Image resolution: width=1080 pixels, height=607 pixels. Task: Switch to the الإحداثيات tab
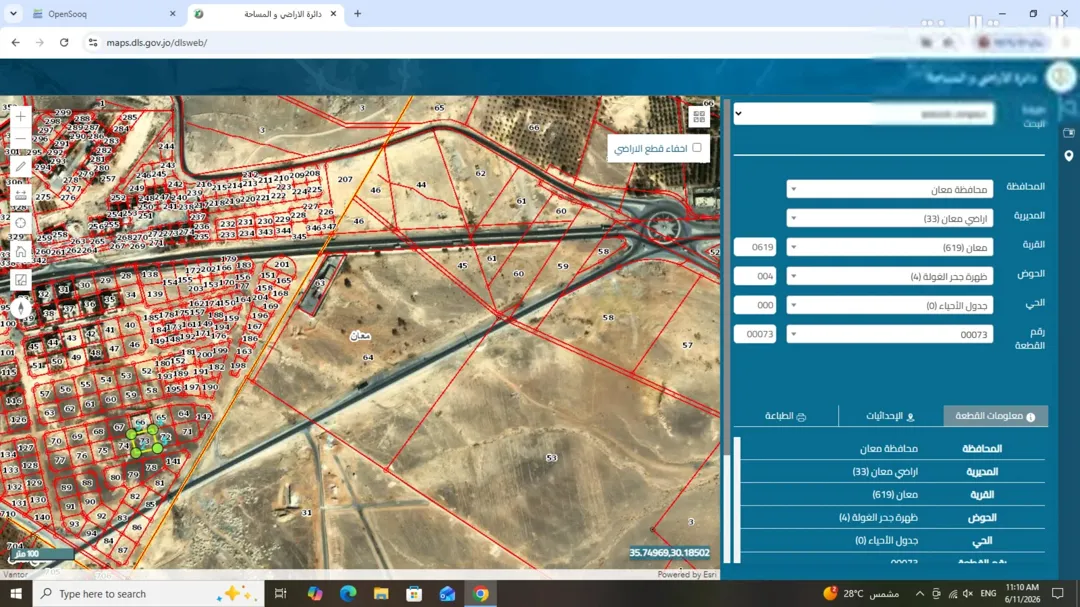pos(891,415)
